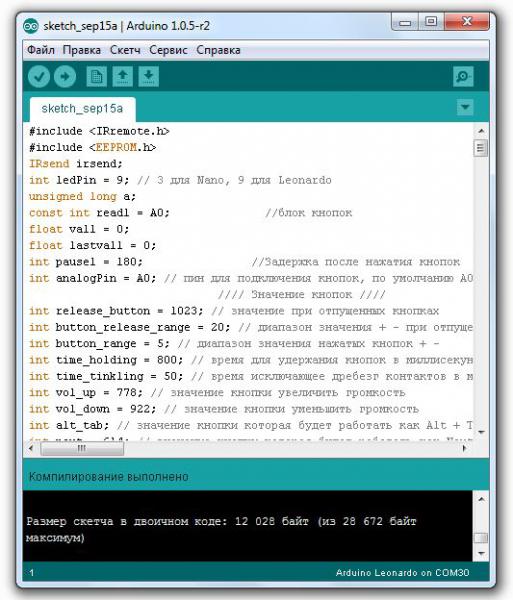Click the code 'int button_range = 5;'
The height and width of the screenshot is (600, 513).
[99, 344]
